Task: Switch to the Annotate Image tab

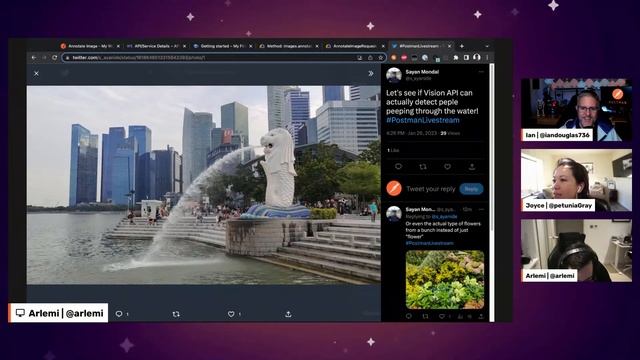Action: tap(90, 46)
